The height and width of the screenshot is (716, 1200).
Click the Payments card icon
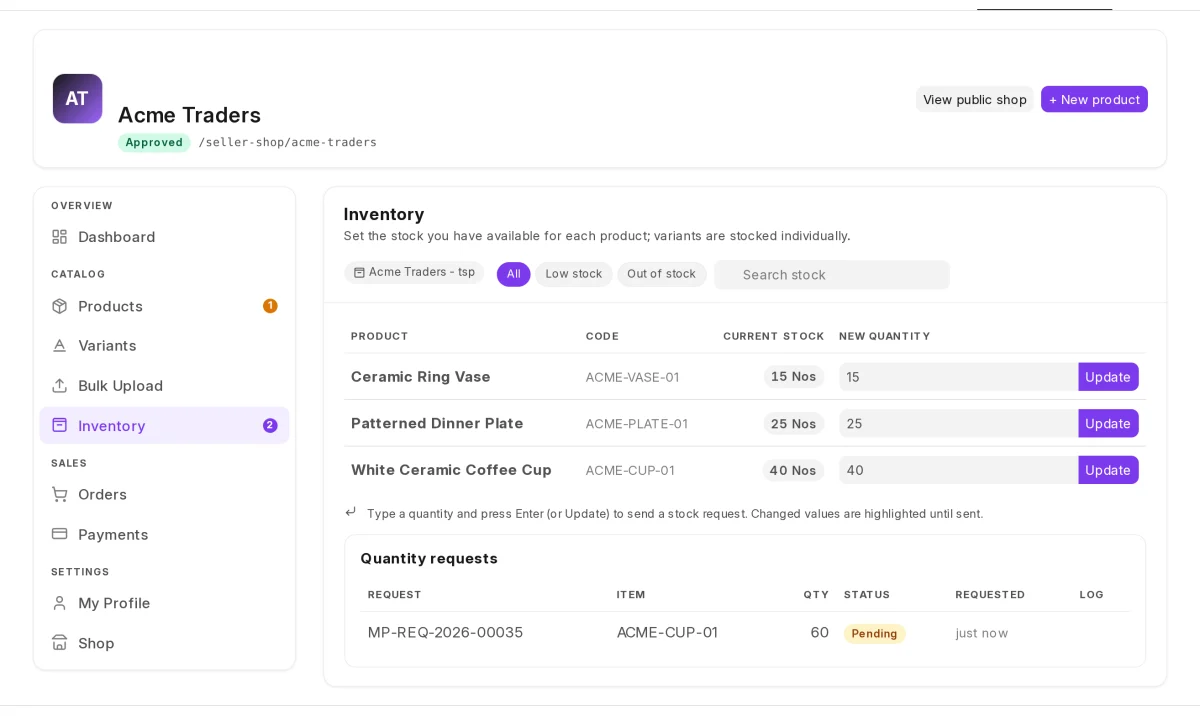[60, 534]
